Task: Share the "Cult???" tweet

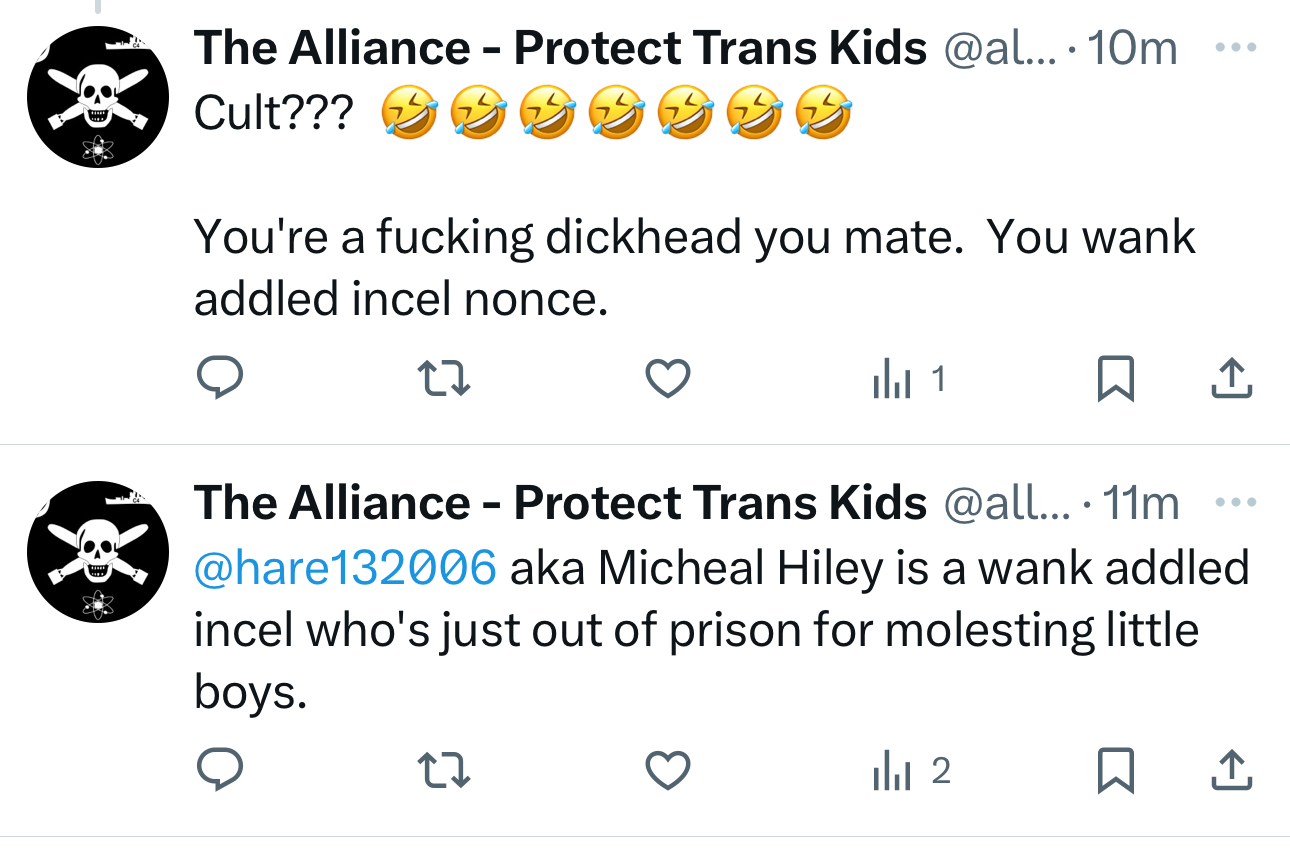Action: coord(1231,378)
